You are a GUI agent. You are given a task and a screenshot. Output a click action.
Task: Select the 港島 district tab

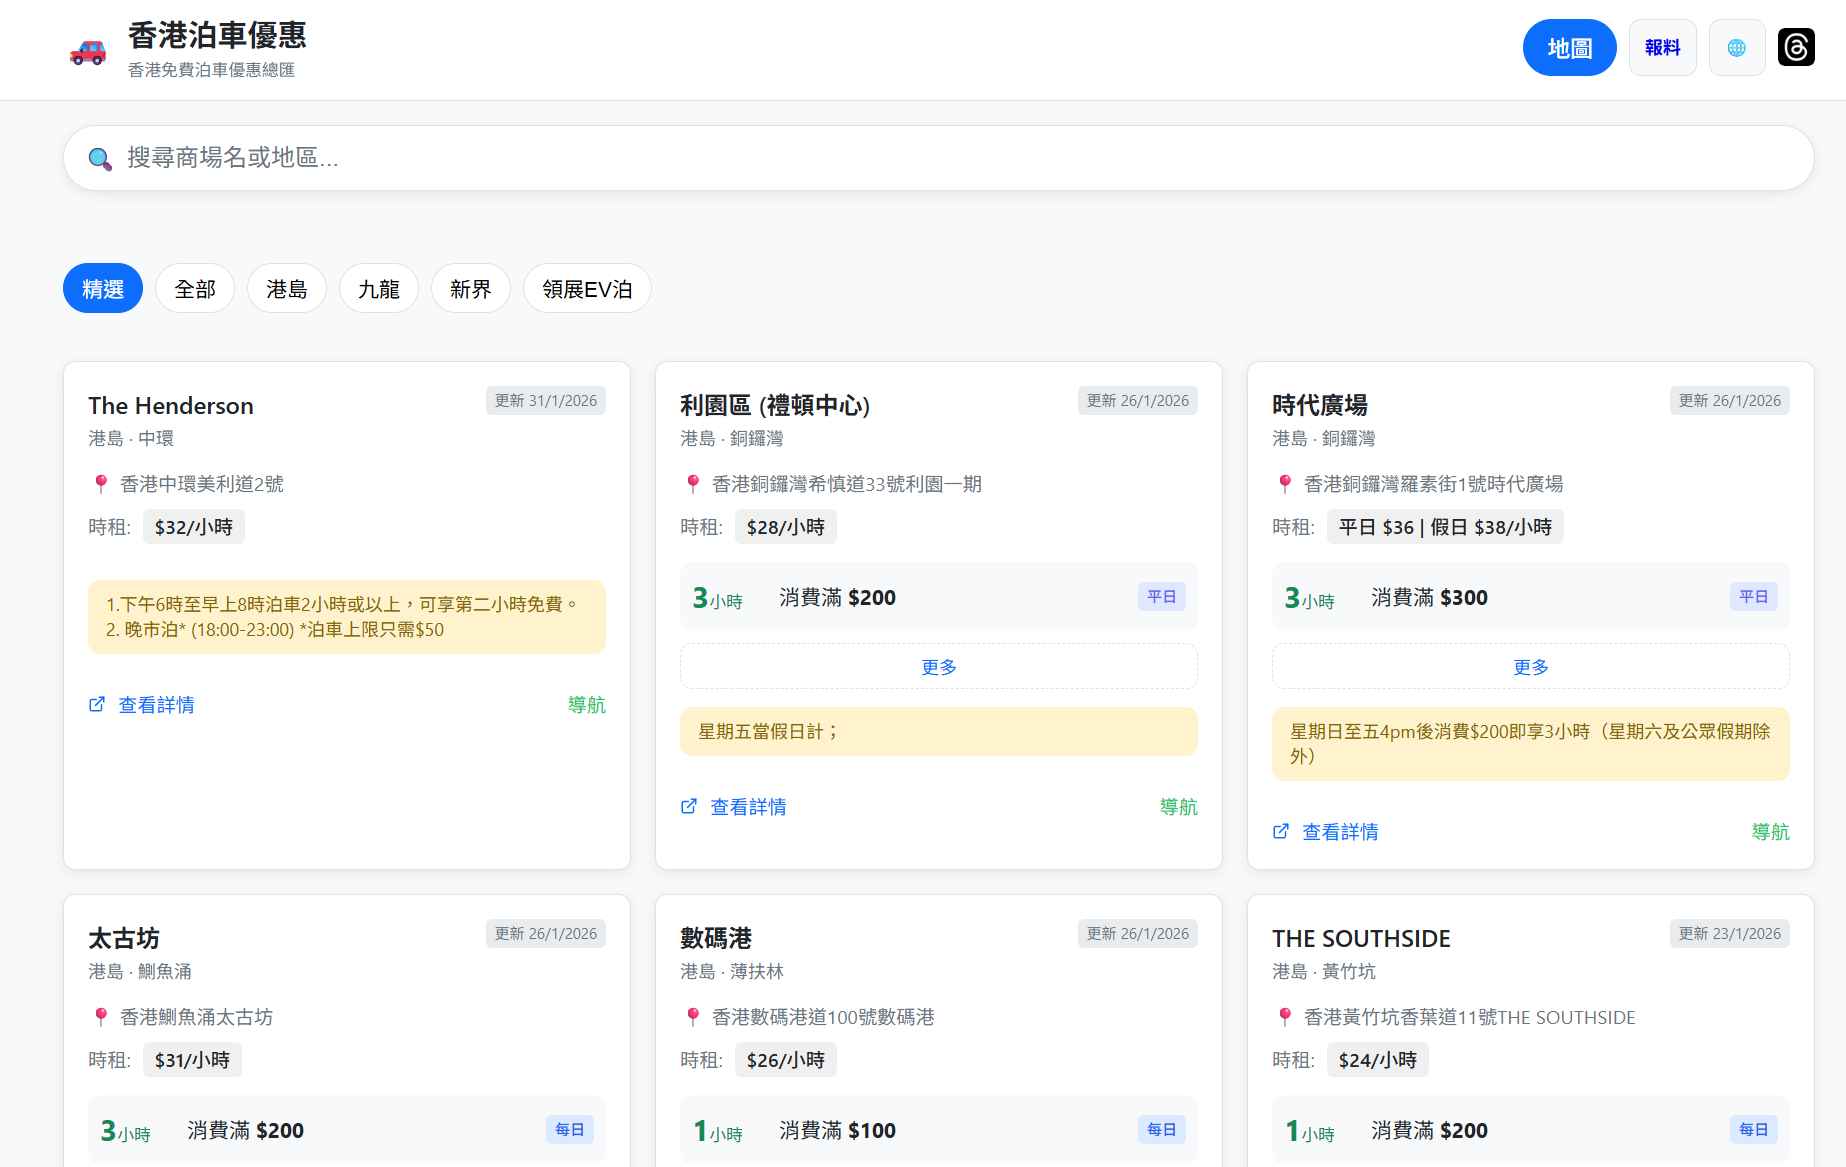tap(287, 289)
